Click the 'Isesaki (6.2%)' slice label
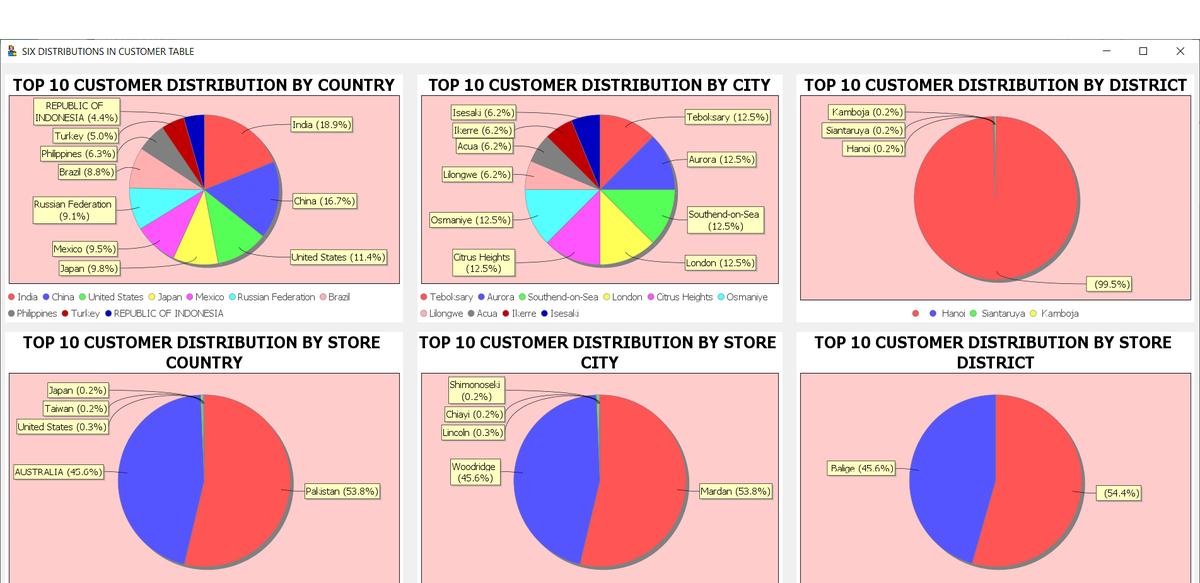 (x=483, y=113)
